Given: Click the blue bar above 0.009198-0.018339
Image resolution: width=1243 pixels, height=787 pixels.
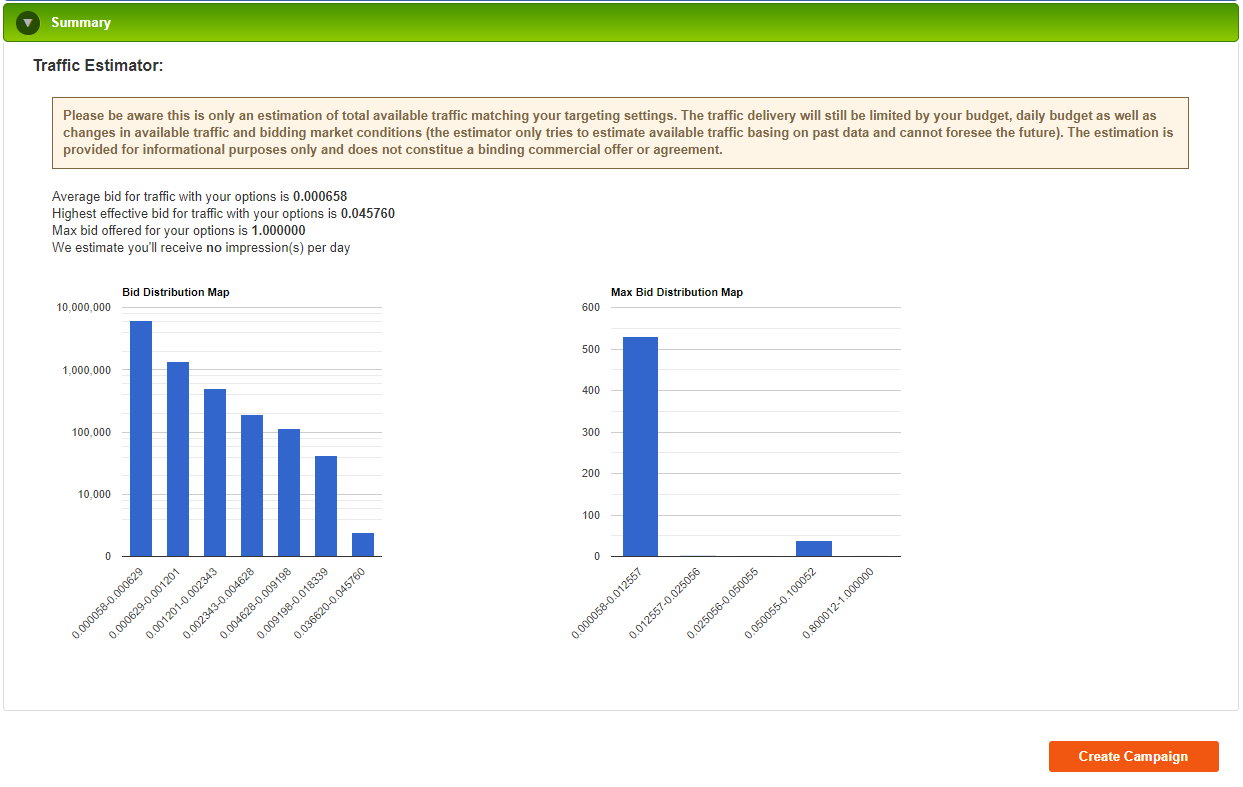Looking at the screenshot, I should pyautogui.click(x=326, y=506).
